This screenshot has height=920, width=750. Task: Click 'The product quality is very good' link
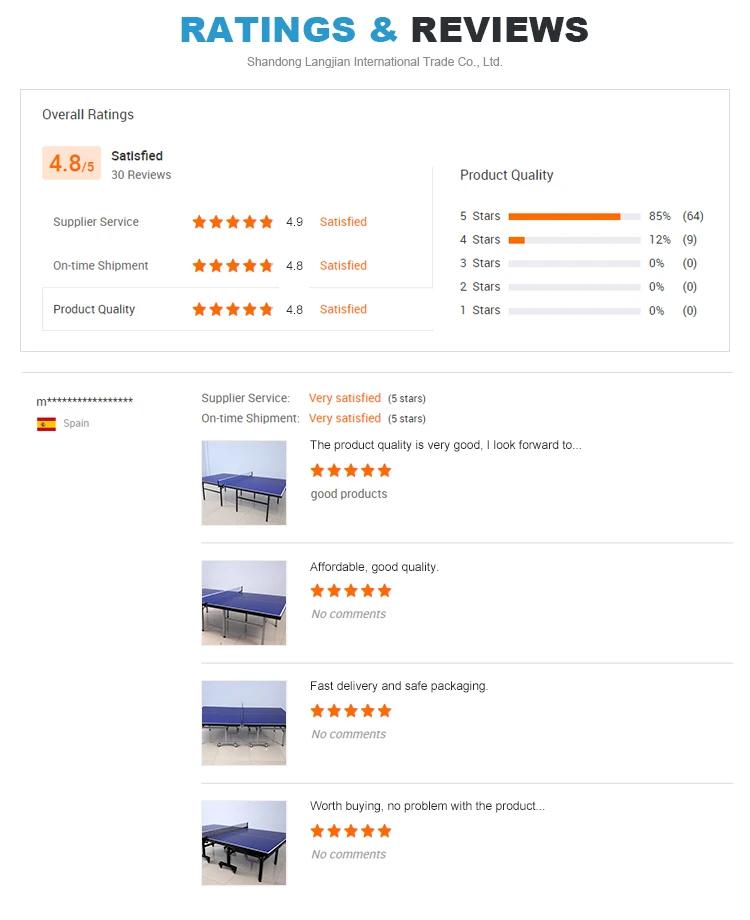click(x=445, y=445)
